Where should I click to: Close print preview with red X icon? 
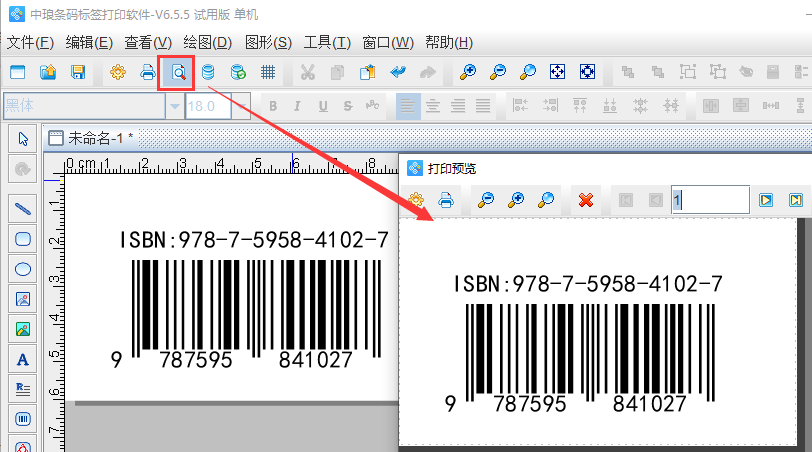point(586,200)
